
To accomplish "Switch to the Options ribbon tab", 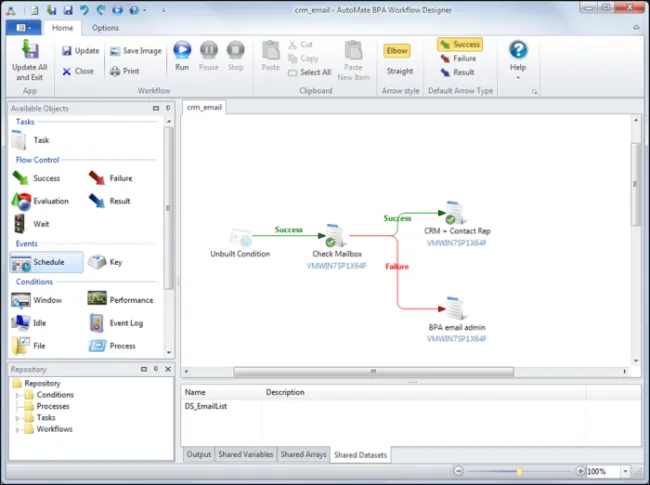I will pyautogui.click(x=105, y=28).
